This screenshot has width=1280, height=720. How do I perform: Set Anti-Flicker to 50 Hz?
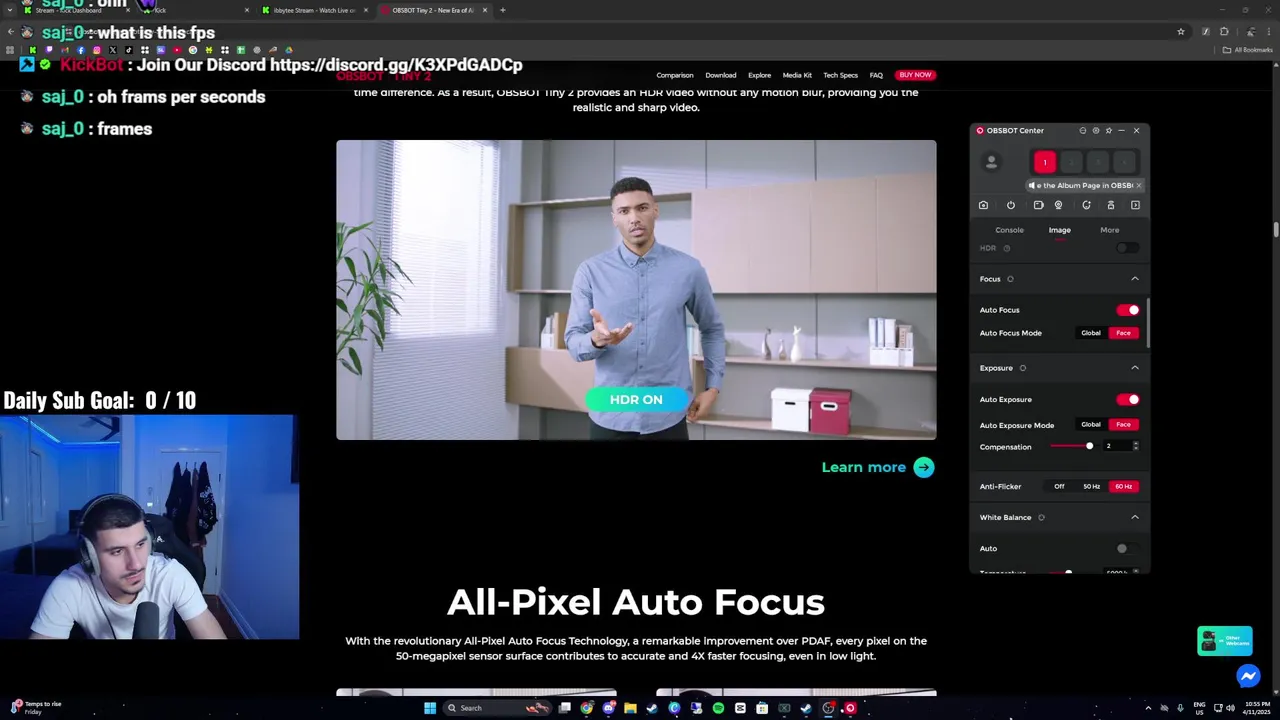pyautogui.click(x=1091, y=486)
